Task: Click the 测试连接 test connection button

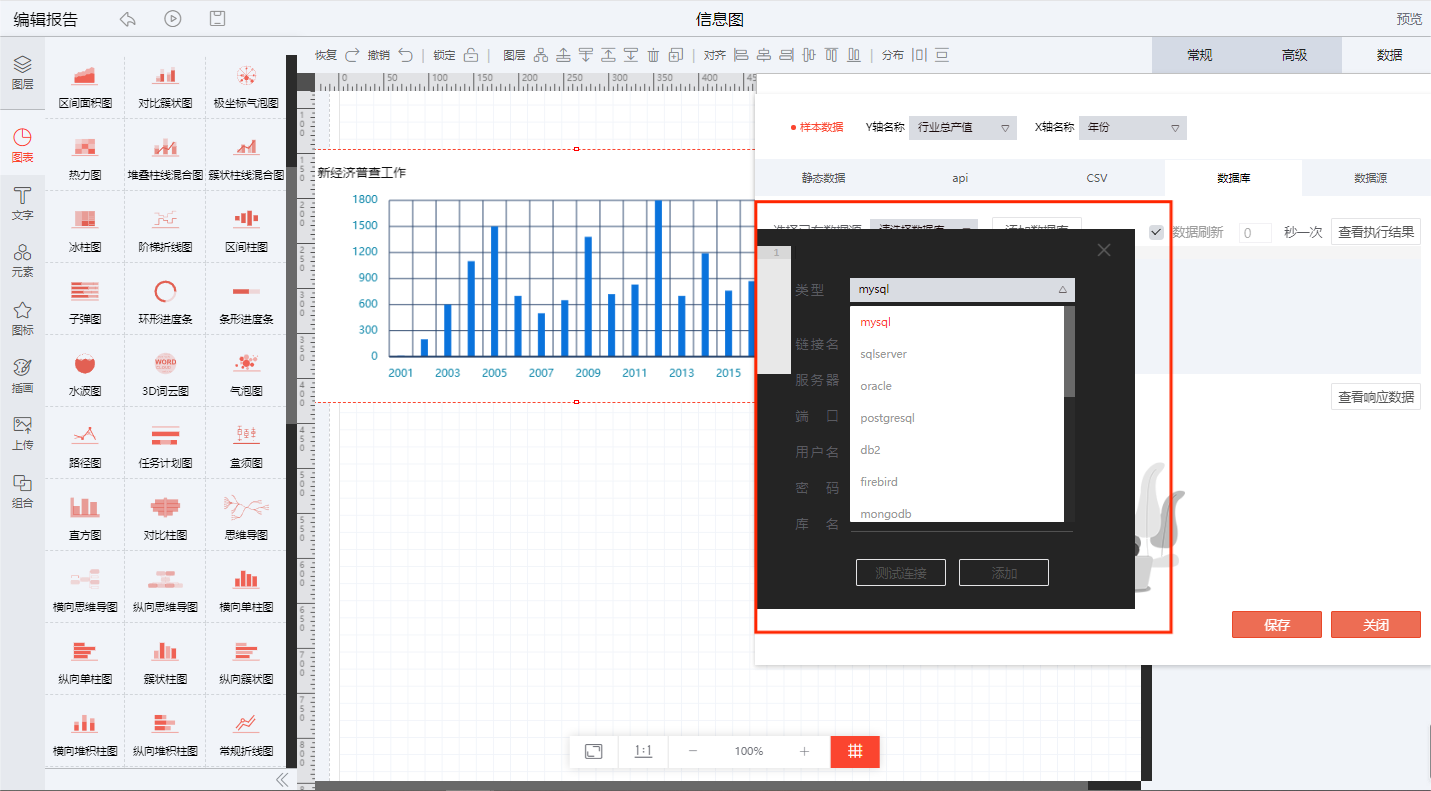Action: [x=901, y=573]
